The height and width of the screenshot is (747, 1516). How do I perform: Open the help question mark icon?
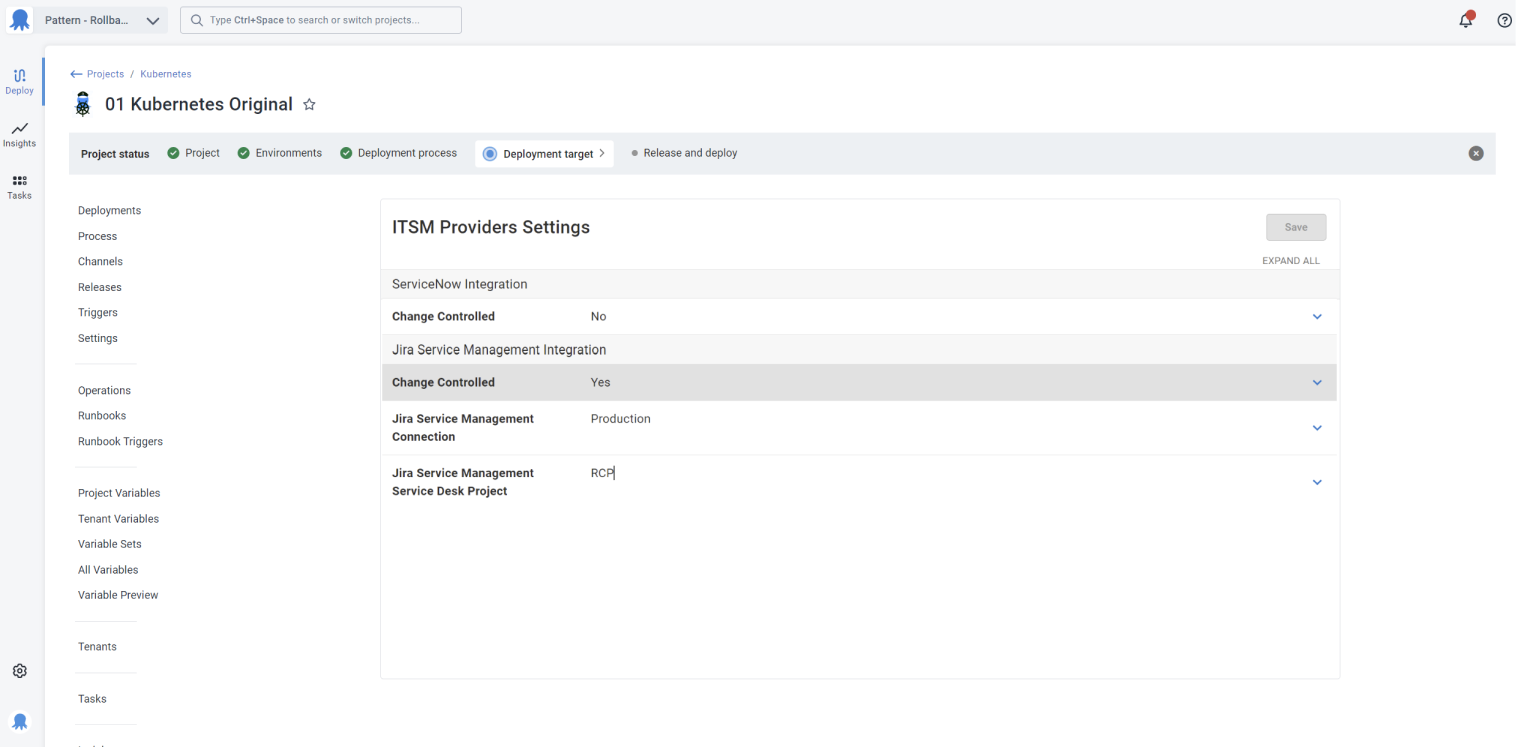click(1504, 20)
